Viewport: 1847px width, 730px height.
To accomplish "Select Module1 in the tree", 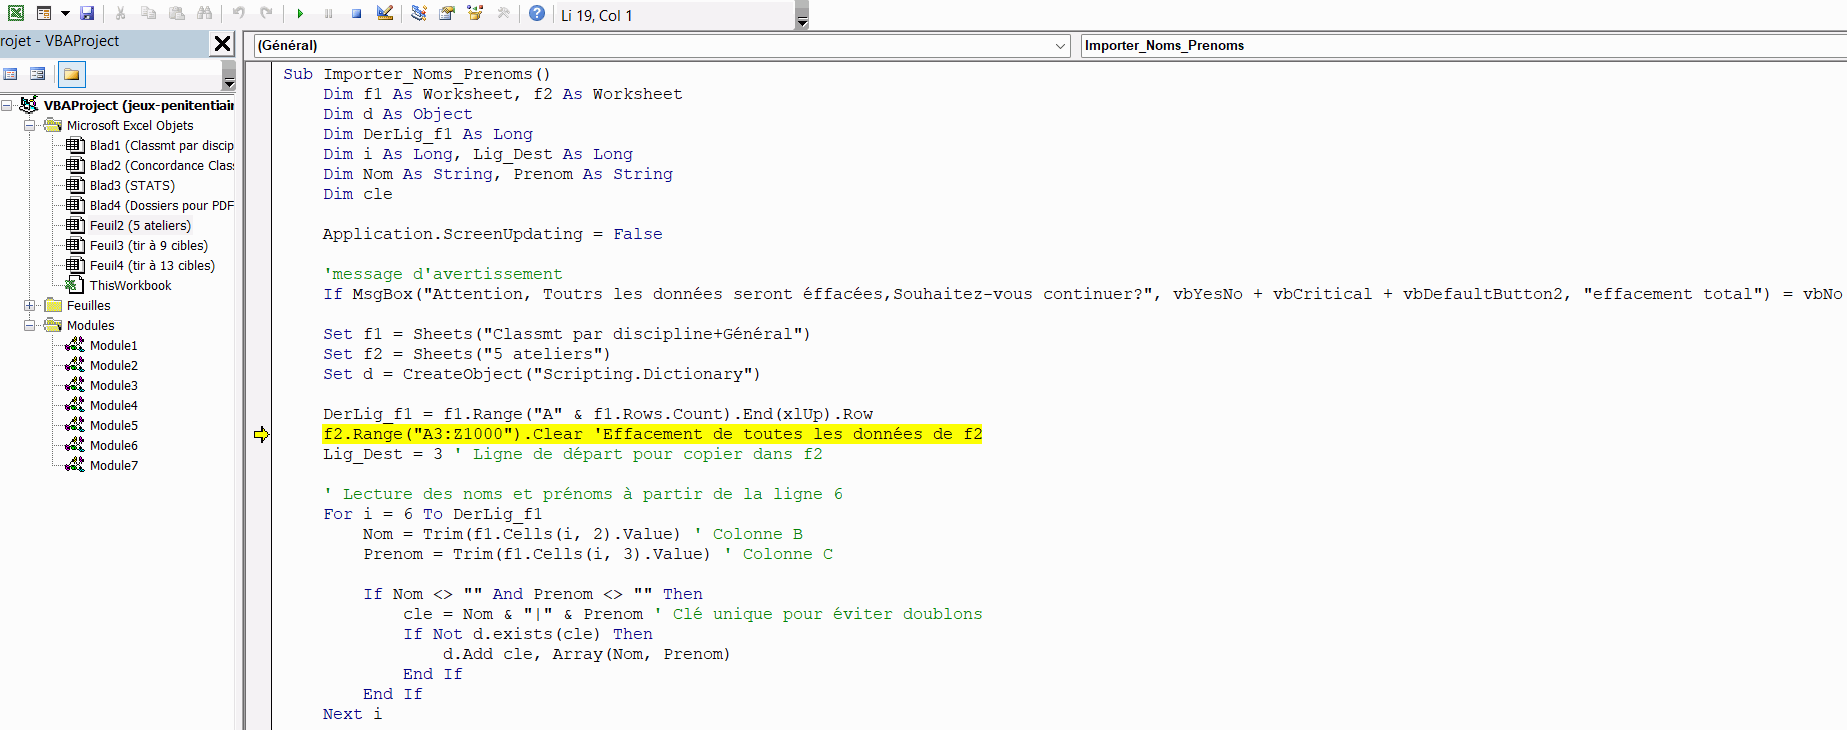I will point(114,345).
